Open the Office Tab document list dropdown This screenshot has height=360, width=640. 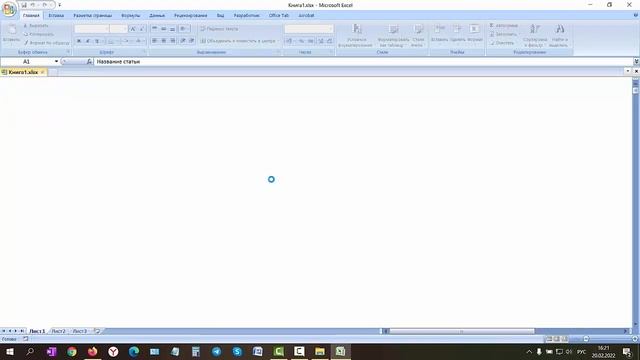click(x=628, y=71)
